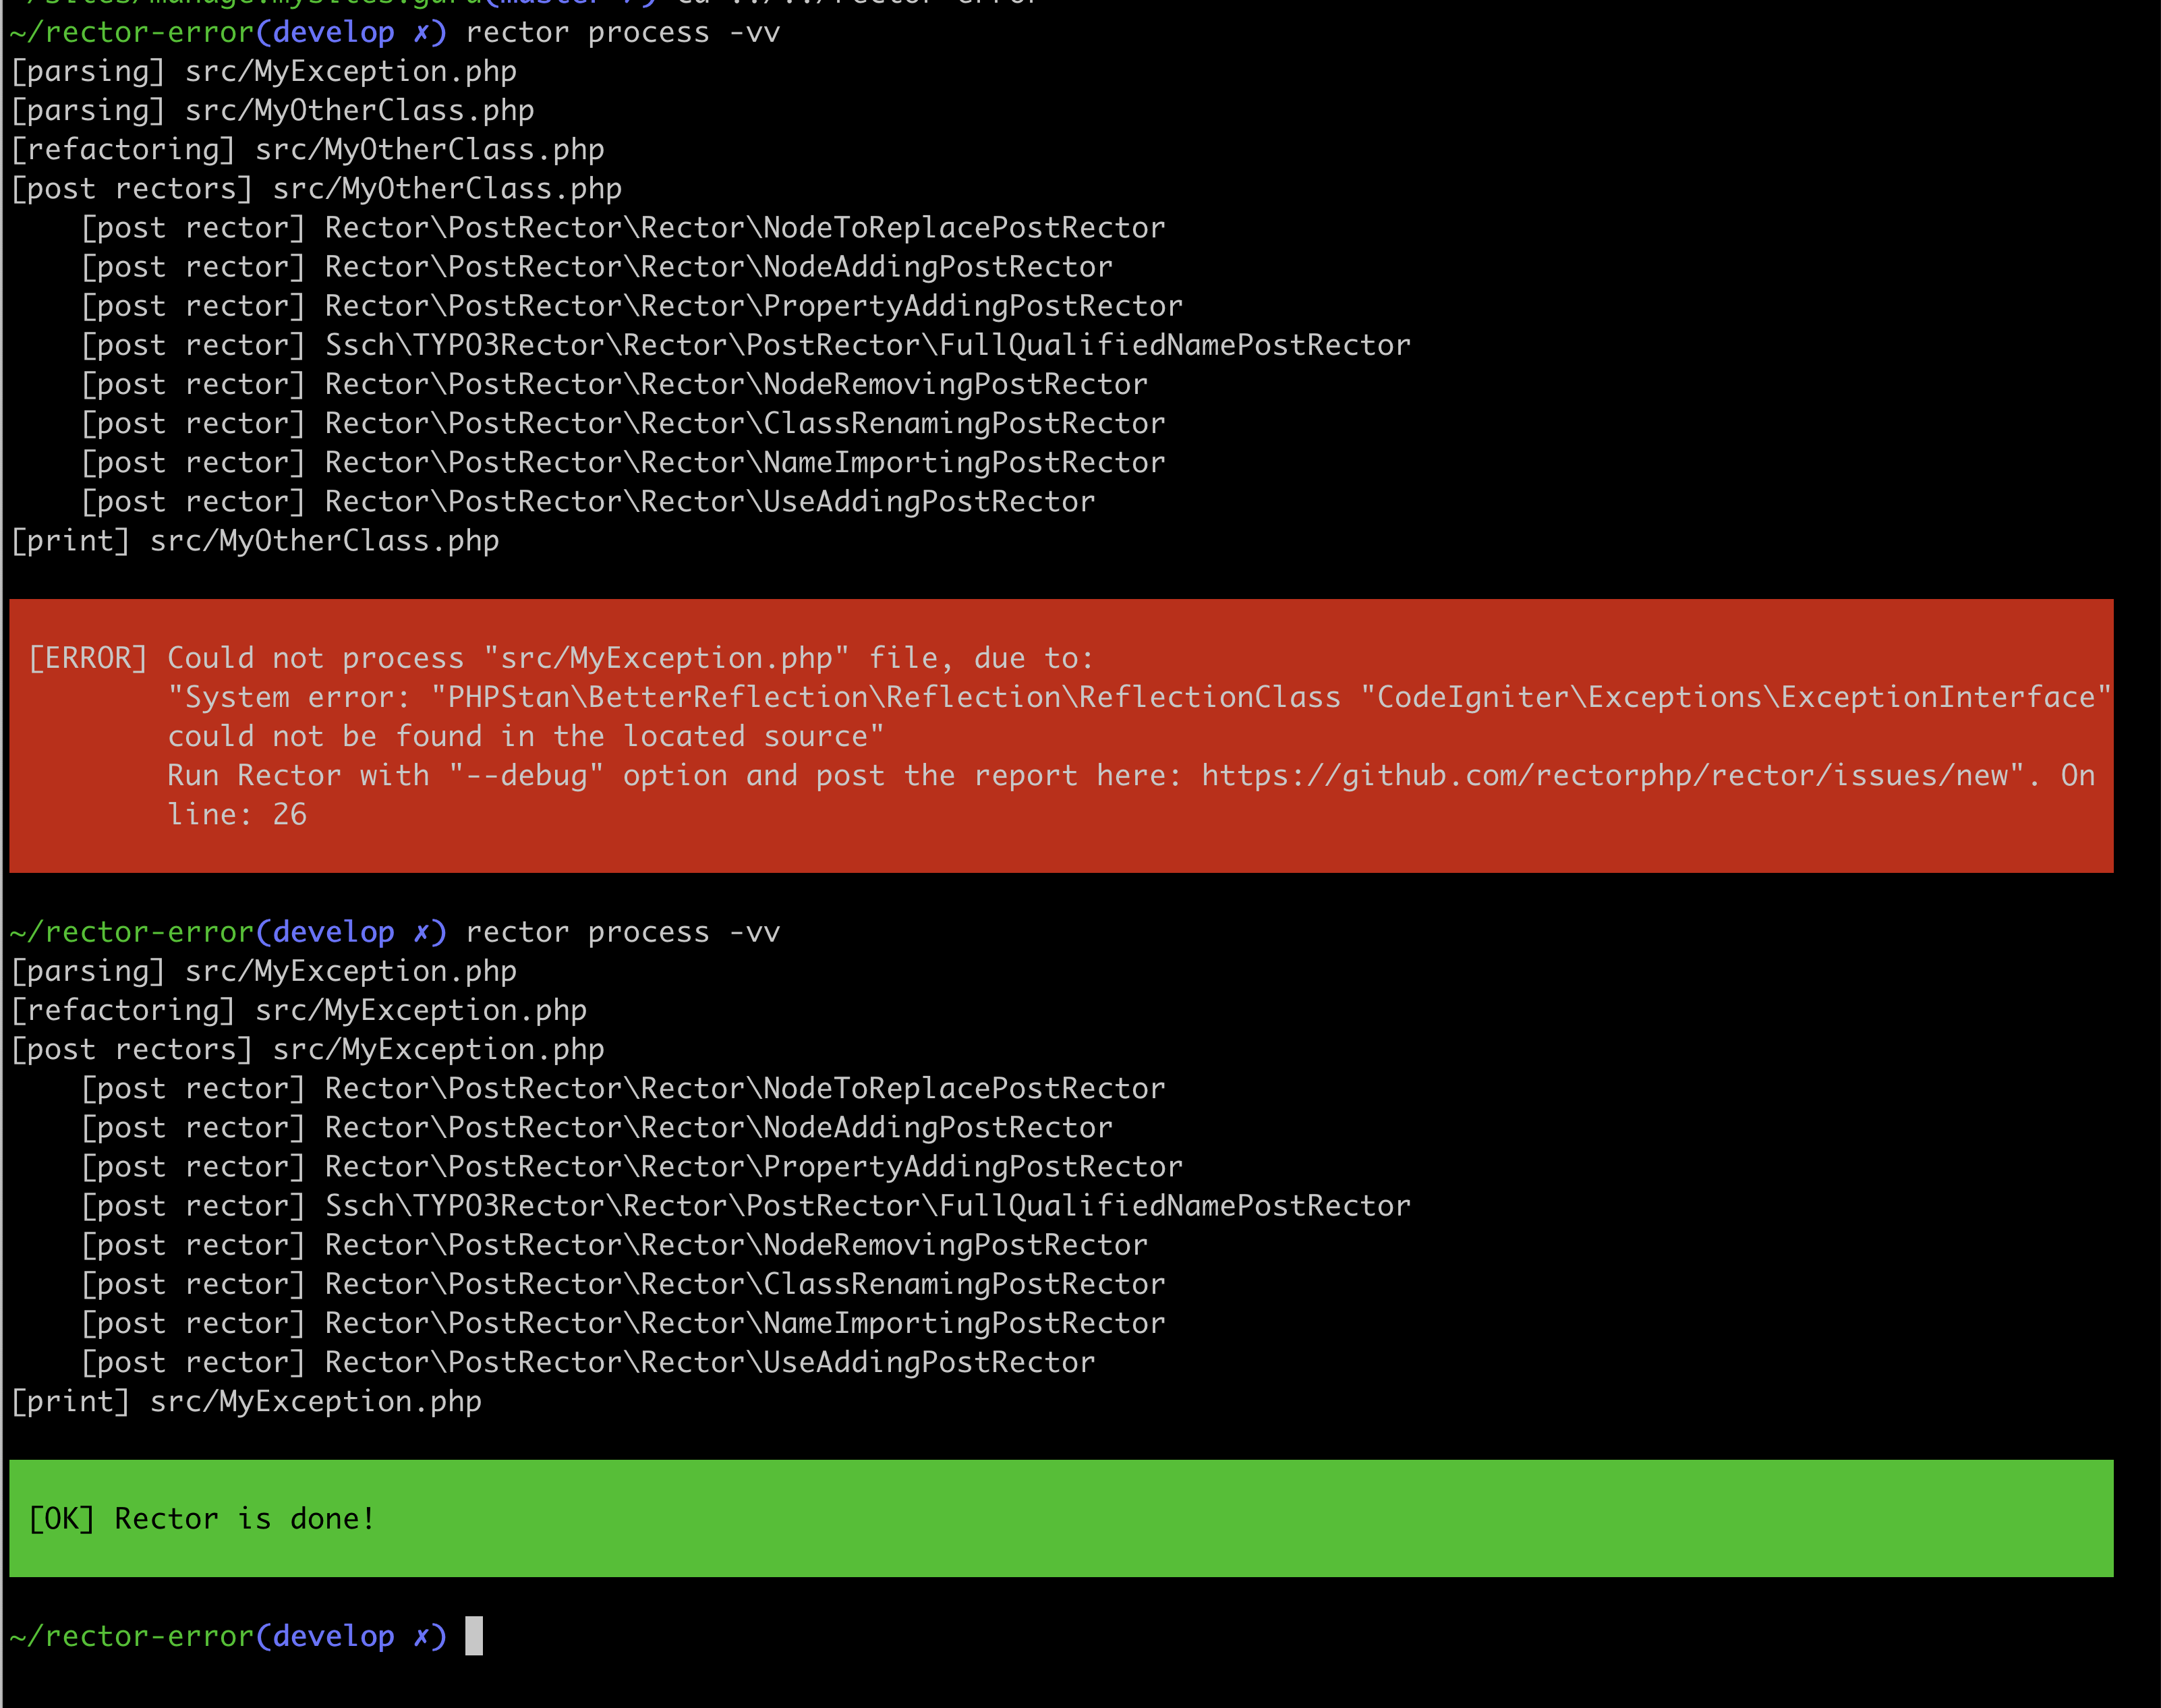Viewport: 2161px width, 1708px height.
Task: Click the [refactoring] src/MyOtherClass.php line
Action: (308, 148)
